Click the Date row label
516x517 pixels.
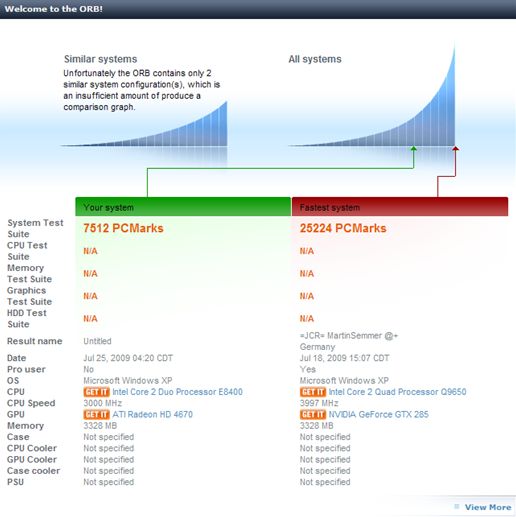point(17,358)
